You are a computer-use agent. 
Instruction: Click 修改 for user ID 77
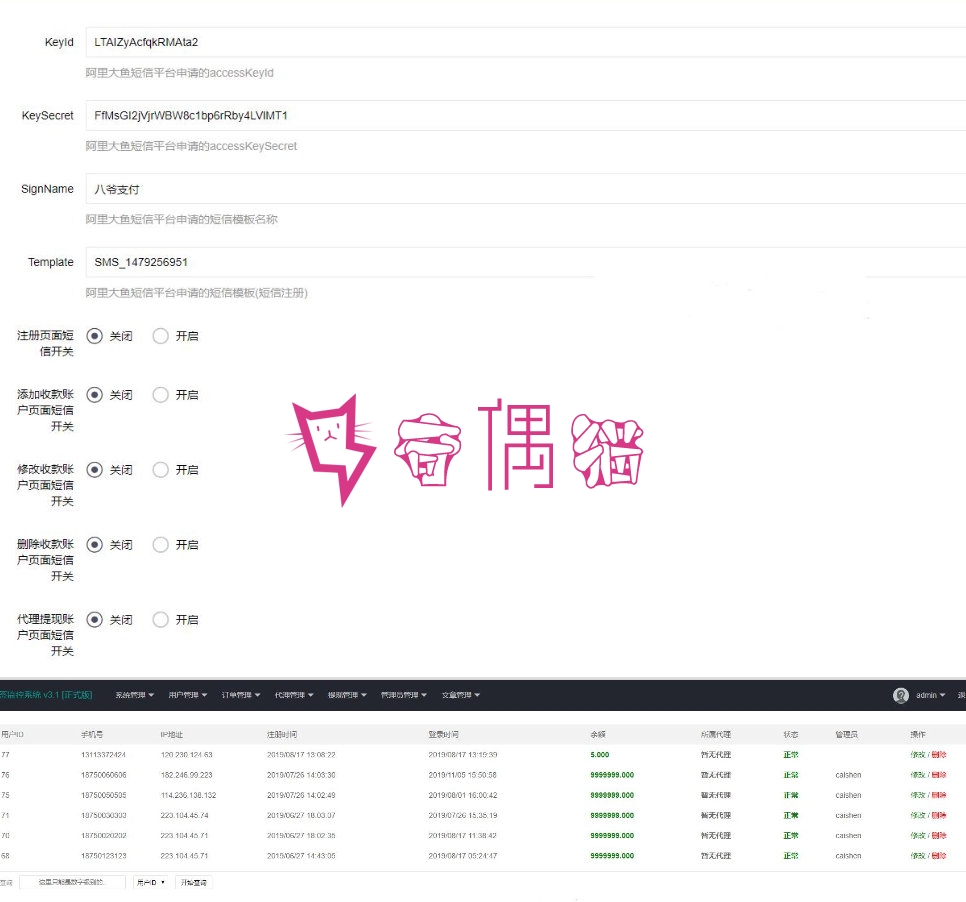(x=917, y=755)
